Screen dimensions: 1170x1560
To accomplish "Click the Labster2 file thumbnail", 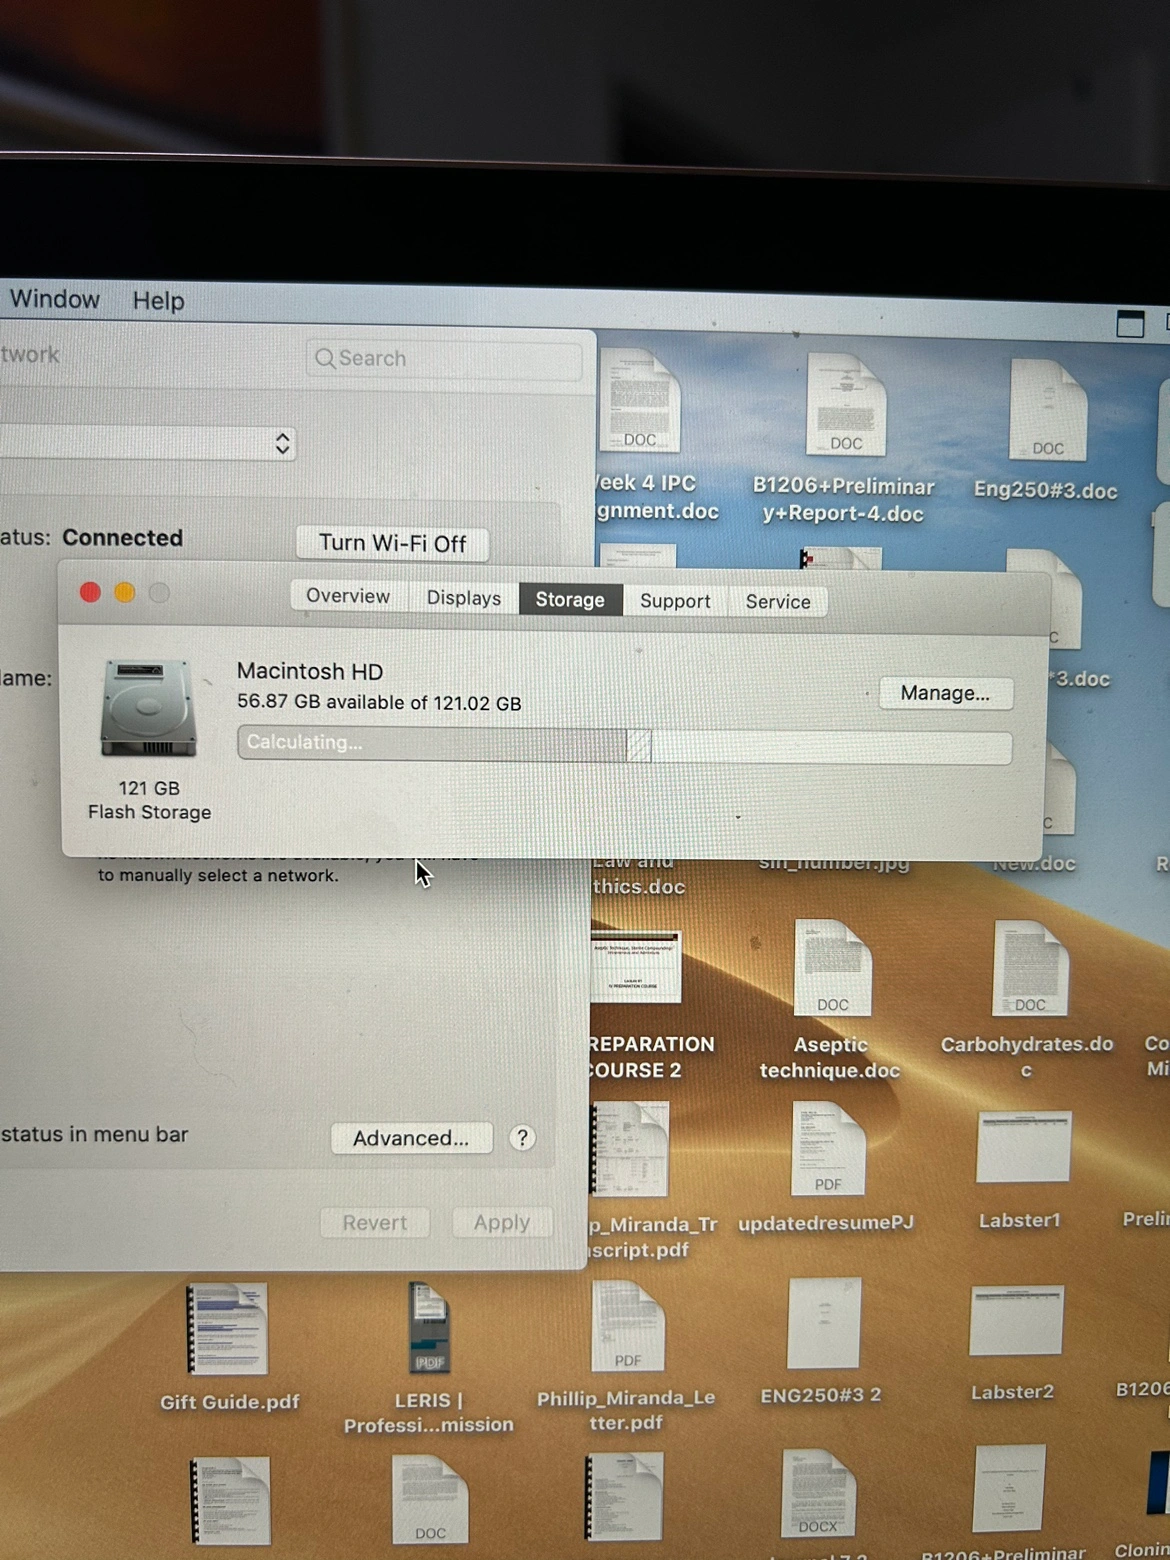I will click(1015, 1320).
